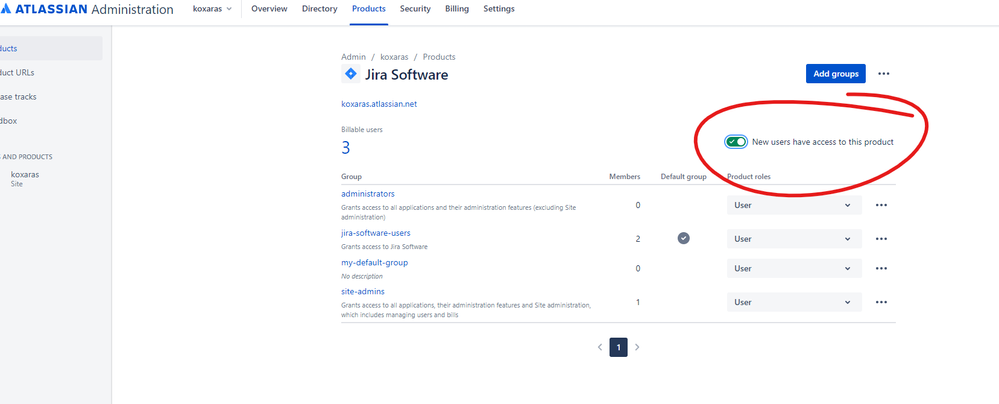Click default group checkmark for jira-software-users
This screenshot has width=999, height=404.
[x=684, y=238]
